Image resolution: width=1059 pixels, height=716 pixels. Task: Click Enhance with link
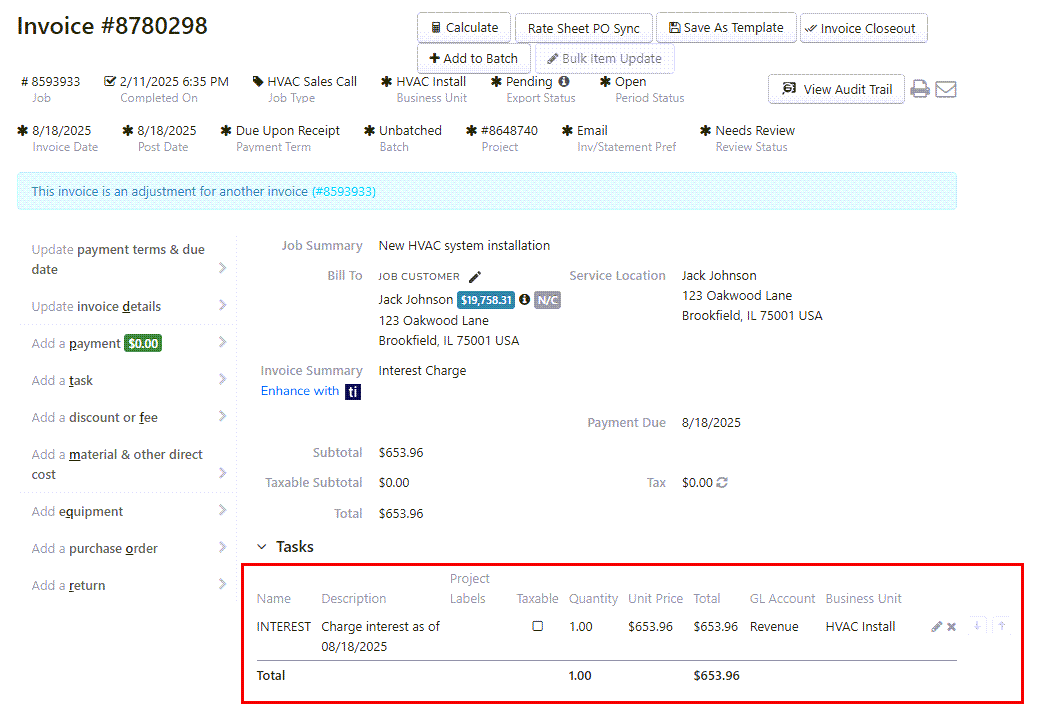pos(300,391)
